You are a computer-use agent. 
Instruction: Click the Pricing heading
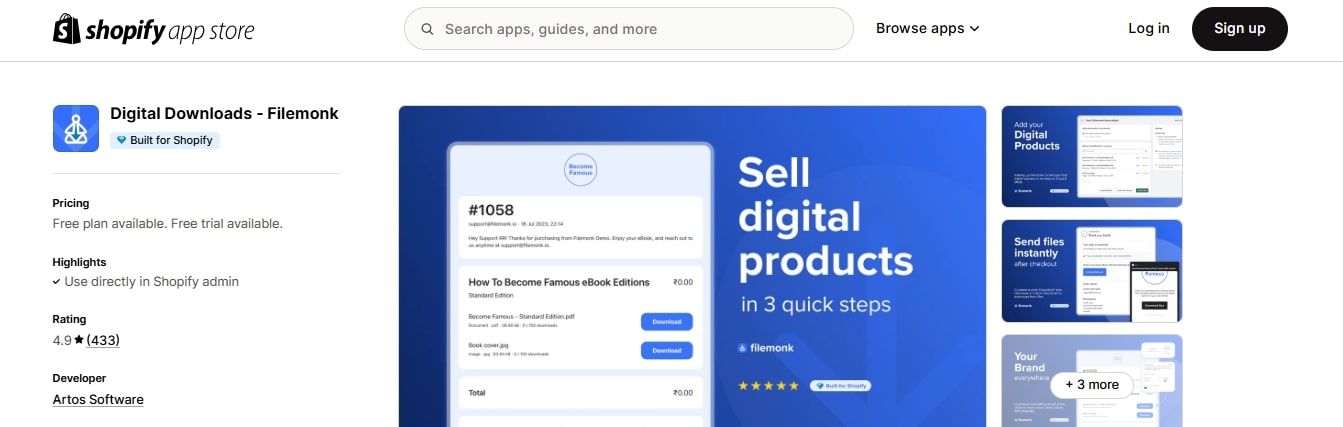71,203
